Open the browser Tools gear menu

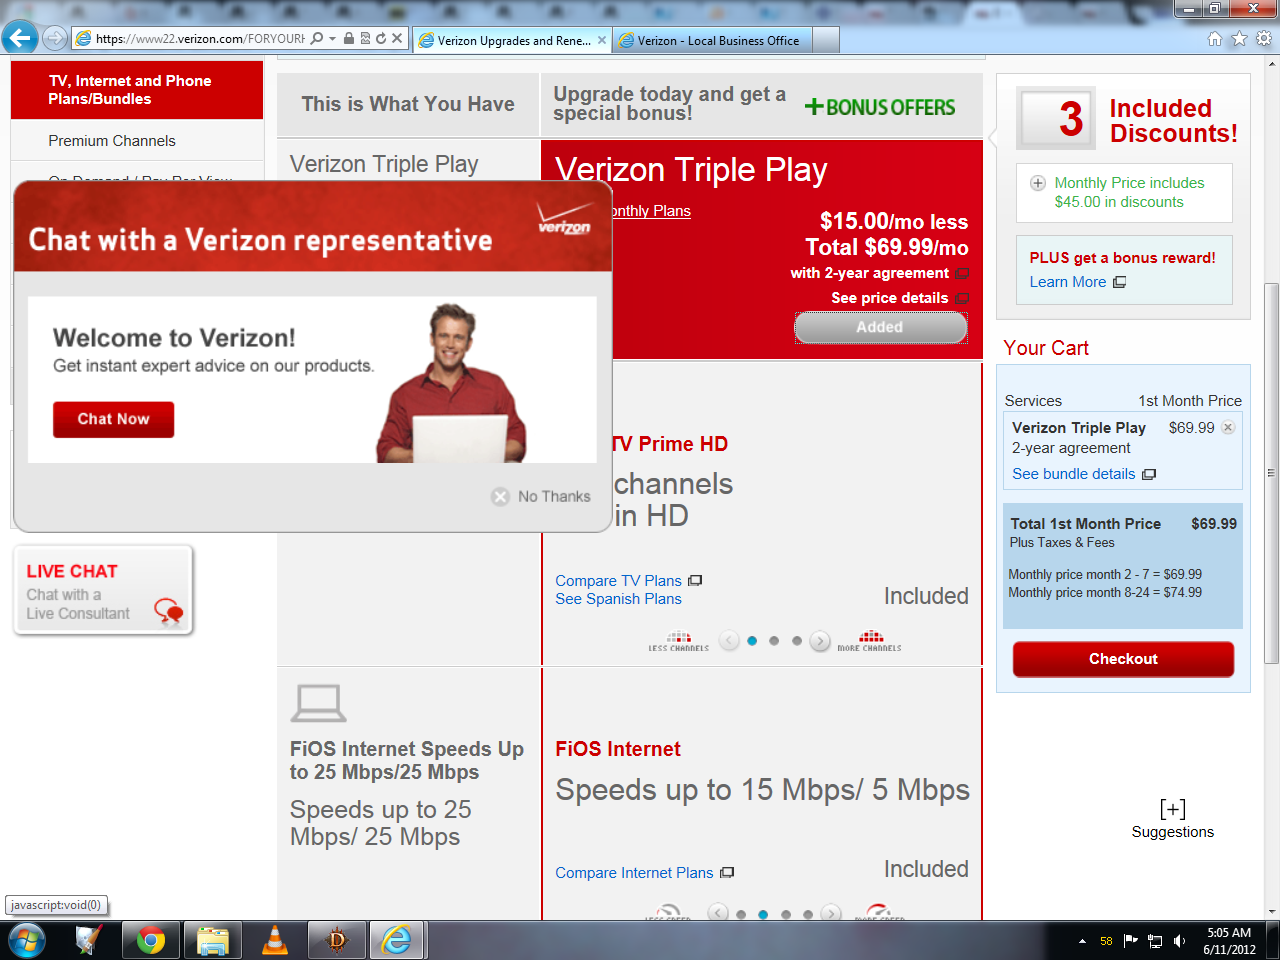[1264, 39]
